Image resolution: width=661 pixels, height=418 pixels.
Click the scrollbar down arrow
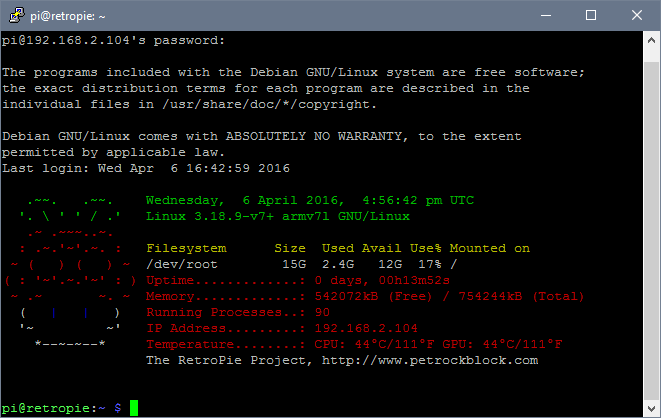(x=650, y=408)
